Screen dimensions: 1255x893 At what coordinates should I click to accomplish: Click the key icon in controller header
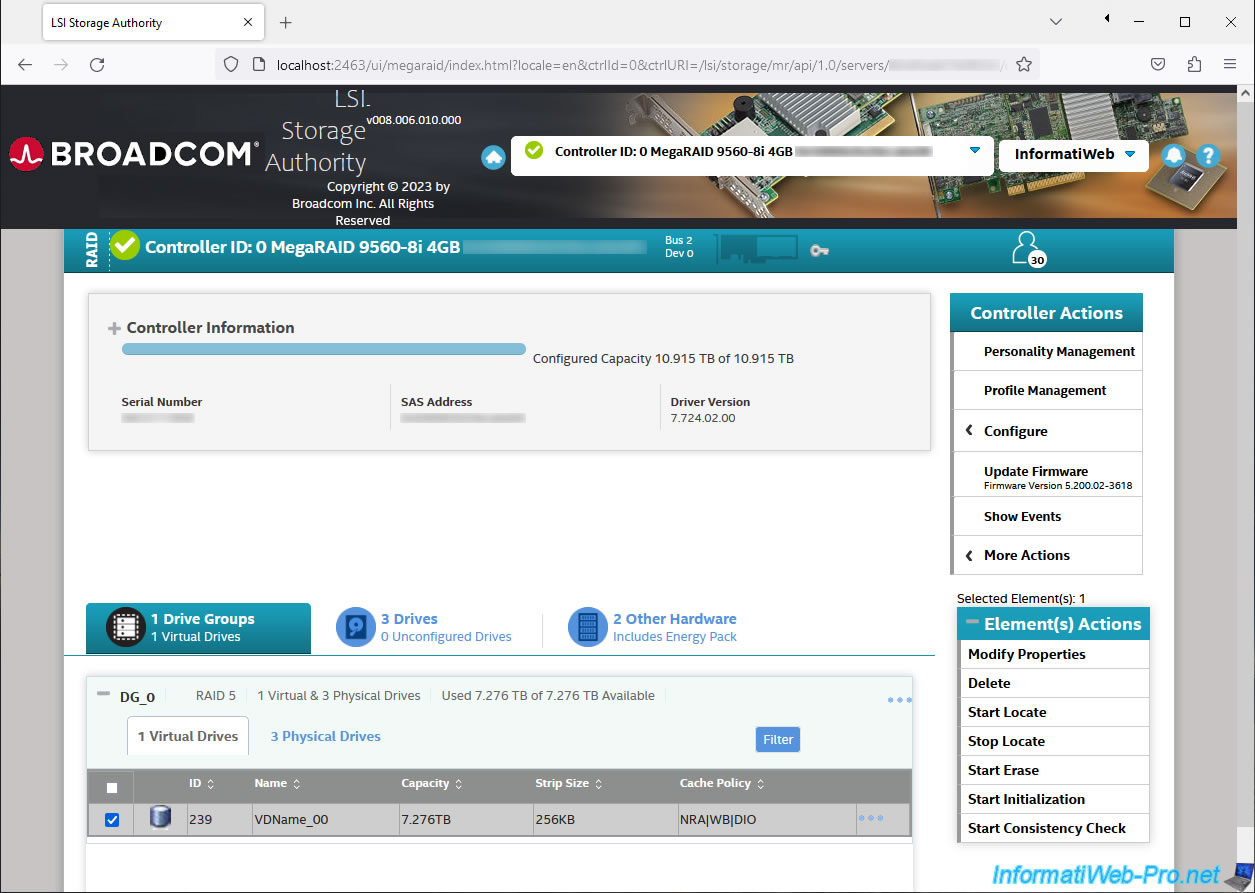[x=820, y=250]
